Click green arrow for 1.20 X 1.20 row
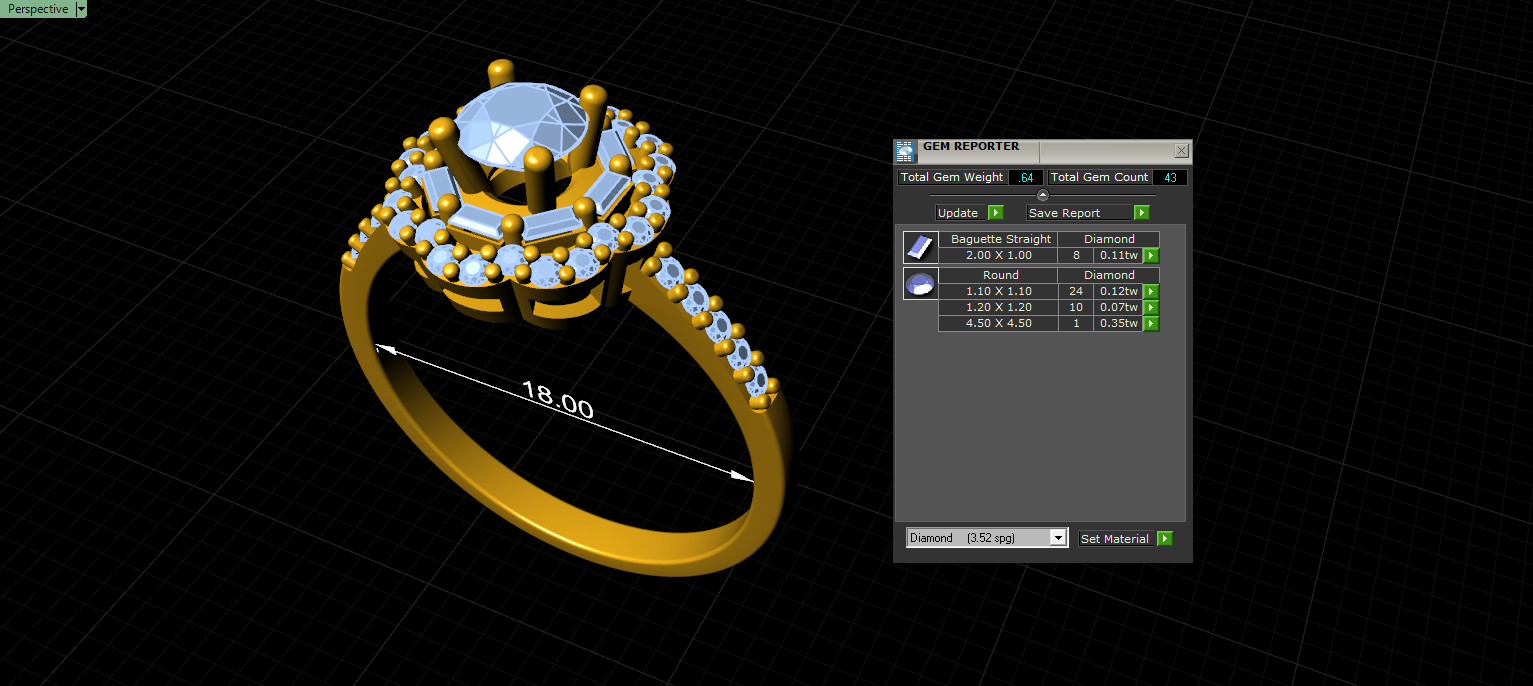Viewport: 1533px width, 686px height. [1151, 308]
